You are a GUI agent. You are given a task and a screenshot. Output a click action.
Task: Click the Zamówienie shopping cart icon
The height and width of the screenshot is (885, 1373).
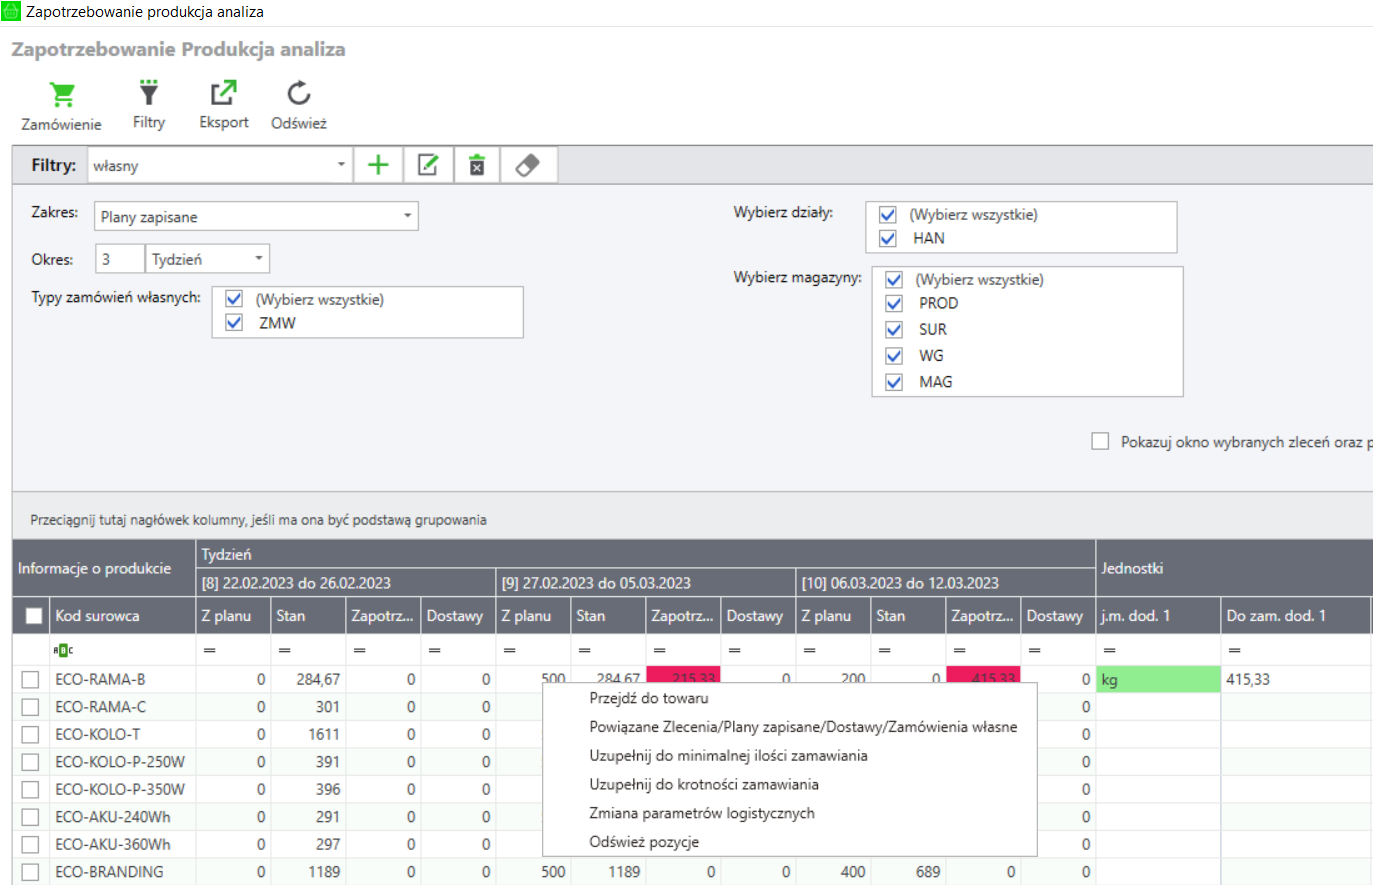click(62, 95)
